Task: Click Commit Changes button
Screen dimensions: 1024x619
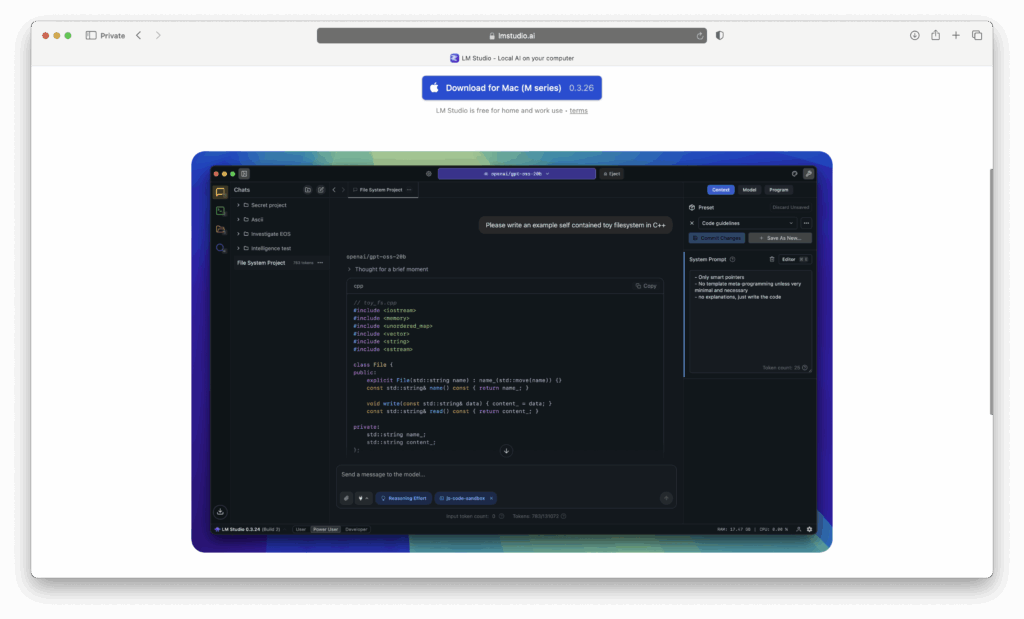Action: [x=717, y=238]
